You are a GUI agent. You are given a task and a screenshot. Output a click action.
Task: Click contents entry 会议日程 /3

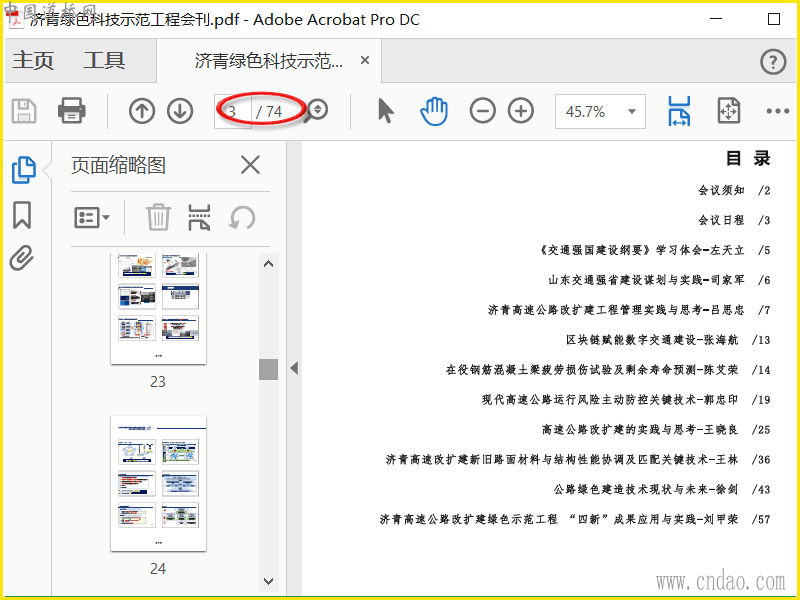(734, 220)
